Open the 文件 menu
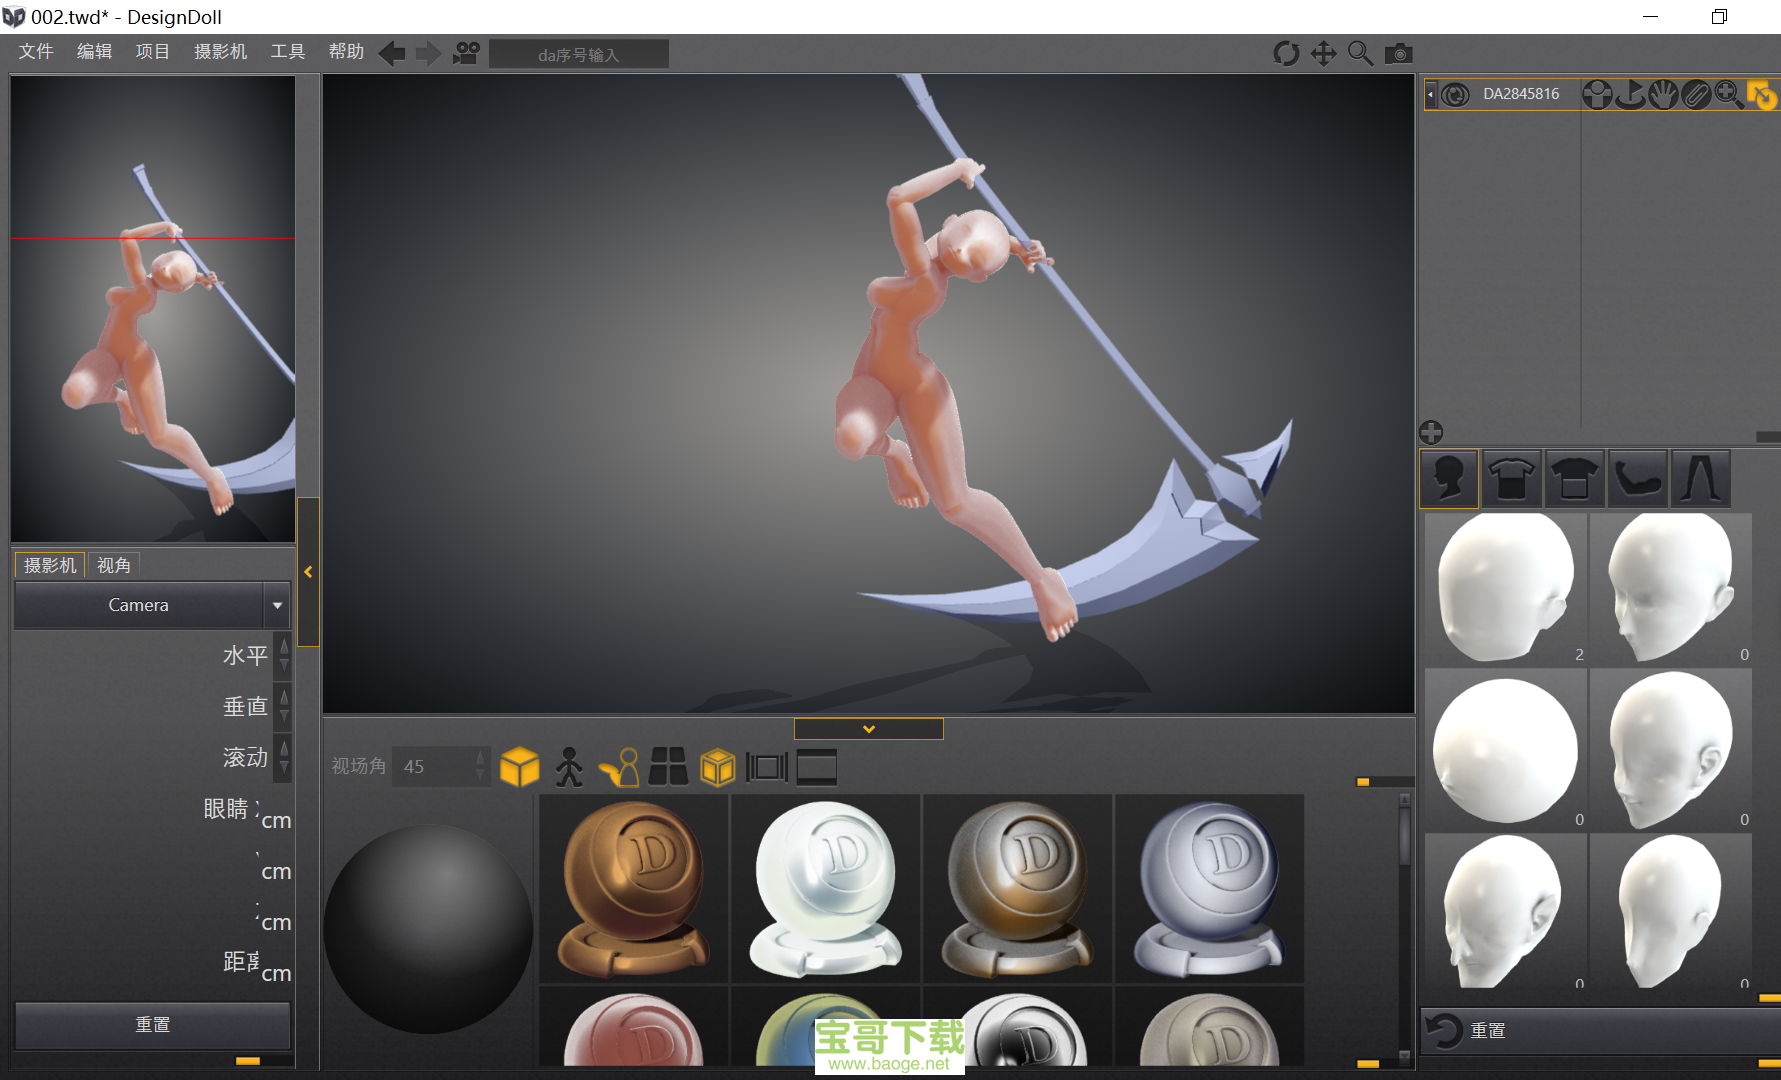The image size is (1781, 1080). pos(36,52)
